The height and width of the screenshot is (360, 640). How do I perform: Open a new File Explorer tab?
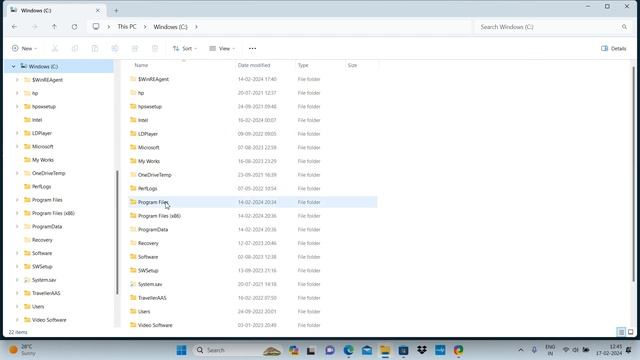[116, 11]
